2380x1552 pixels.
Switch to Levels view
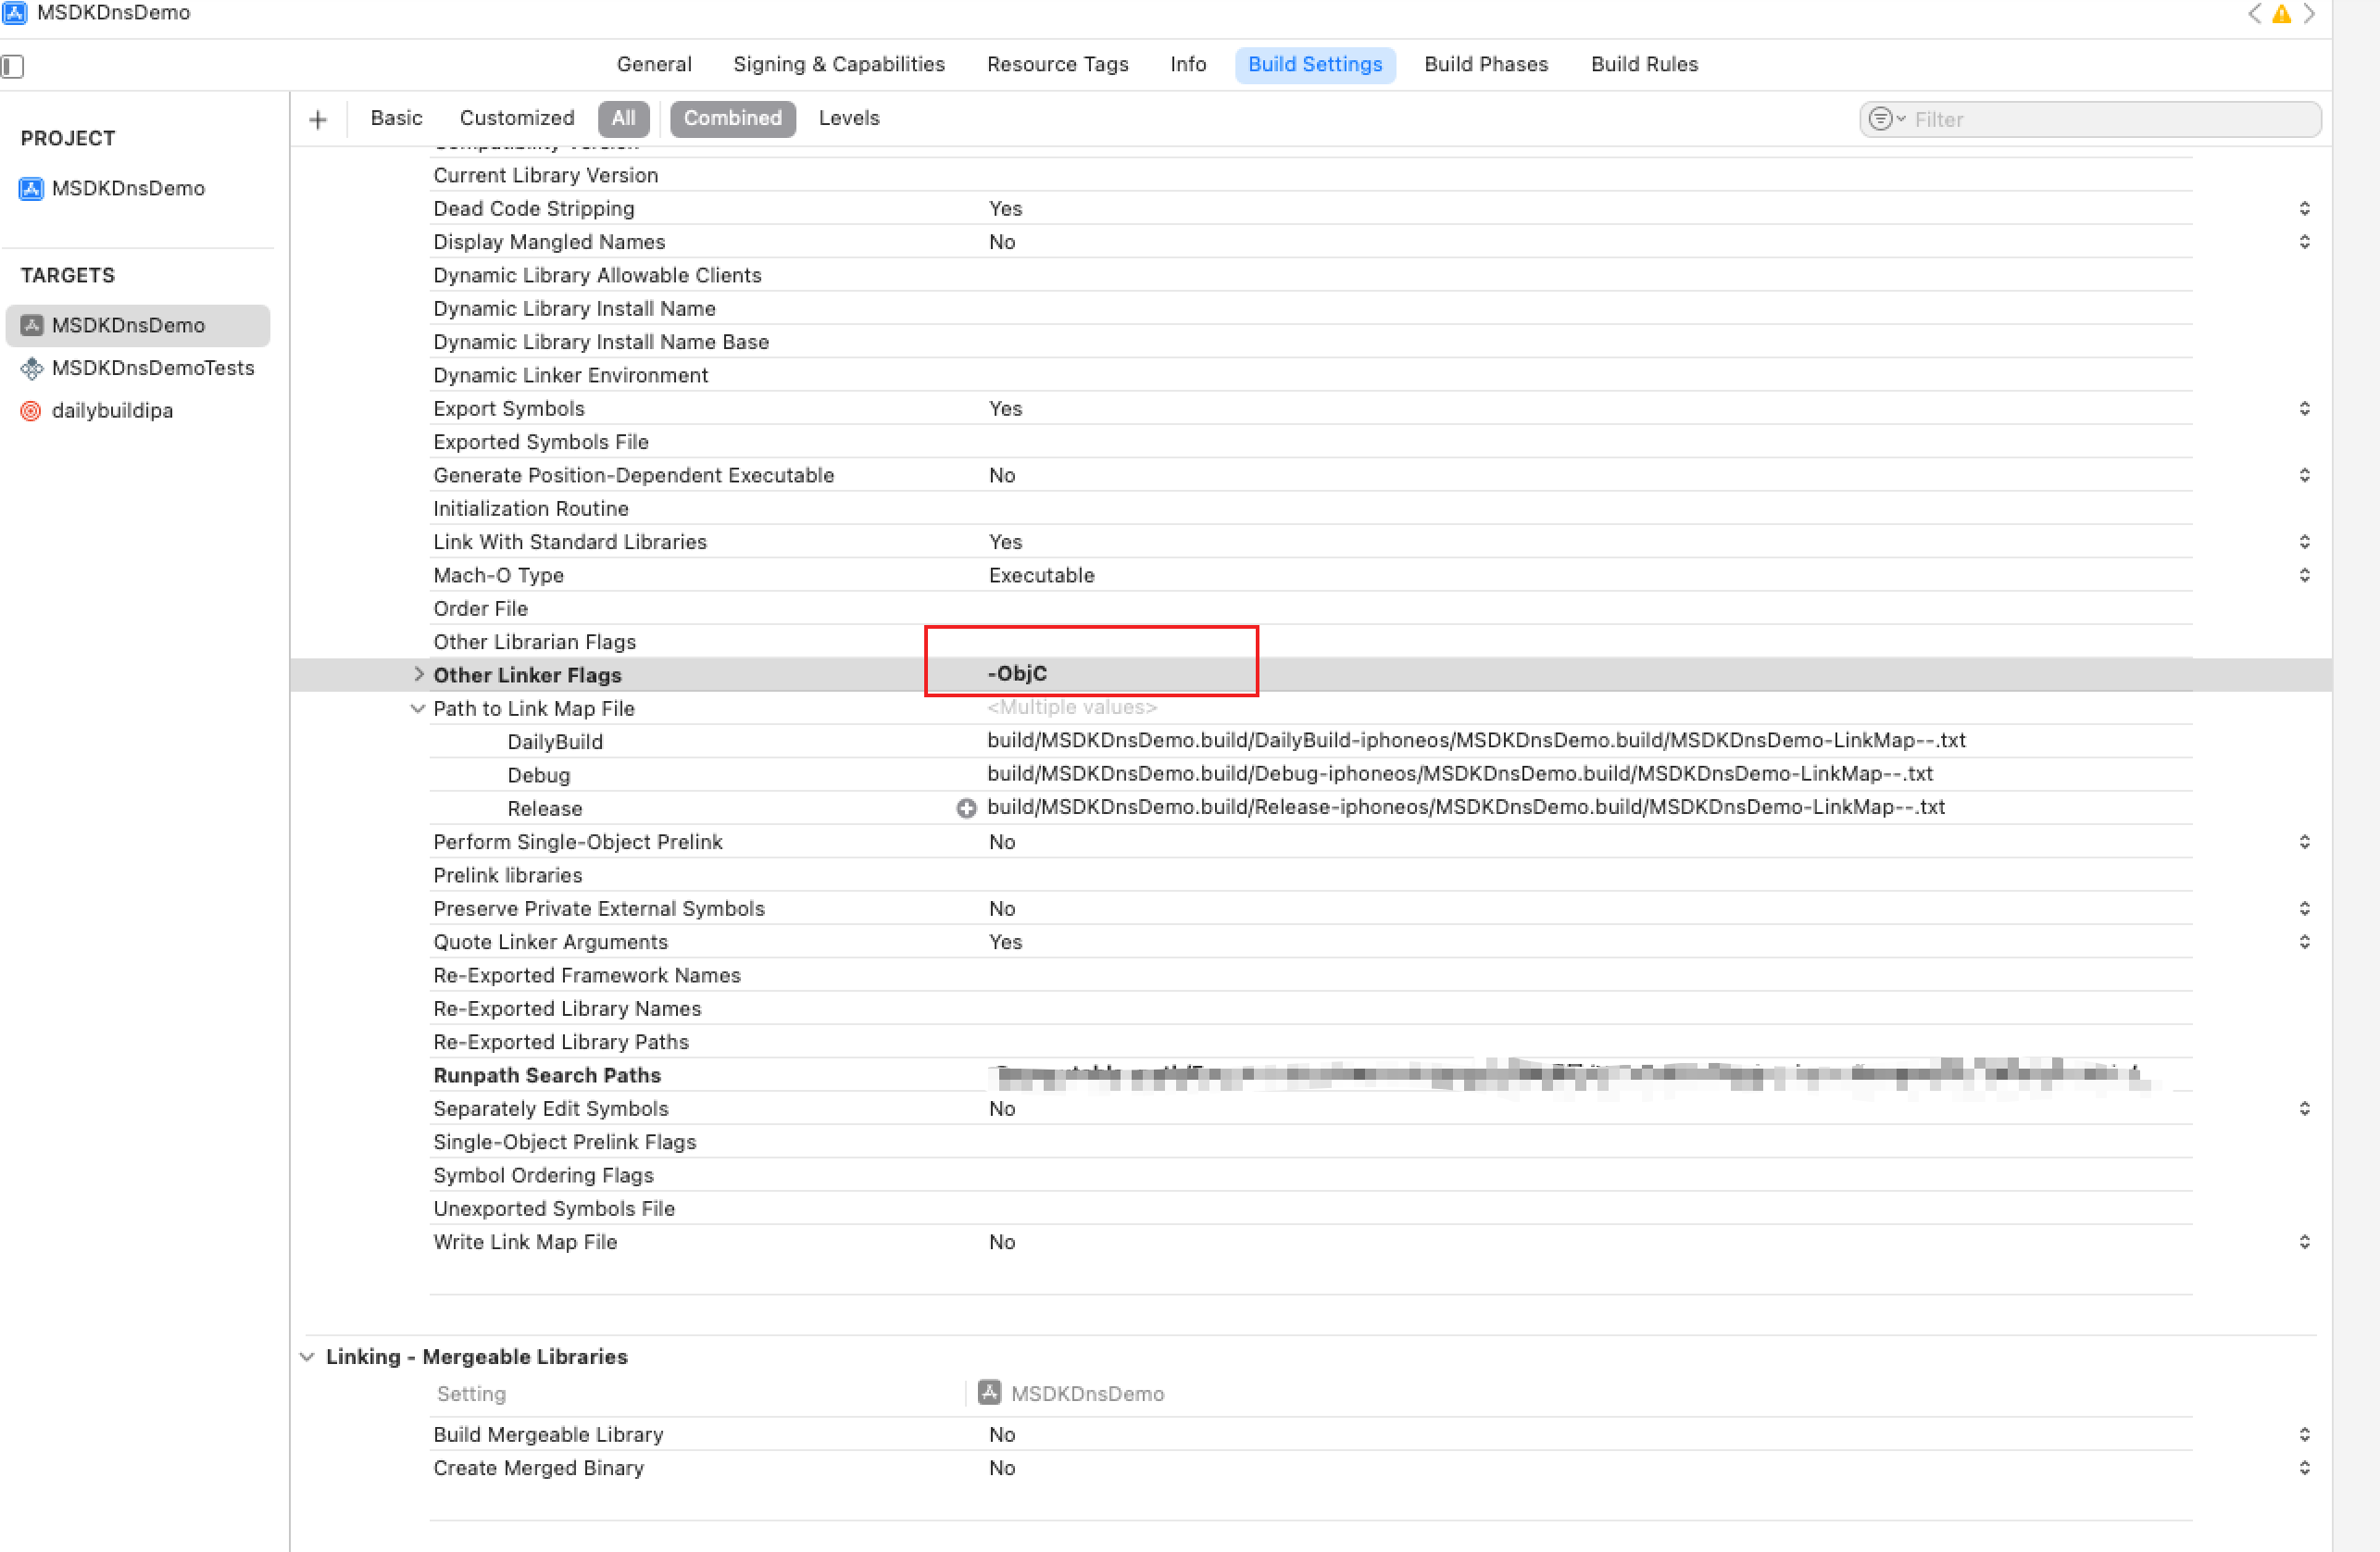click(x=848, y=118)
